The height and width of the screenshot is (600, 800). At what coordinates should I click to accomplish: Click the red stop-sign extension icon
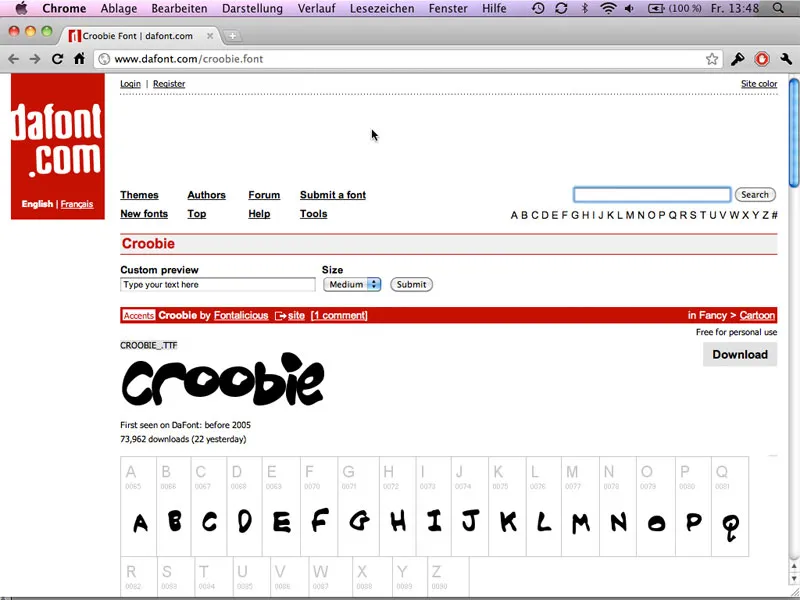coord(762,59)
